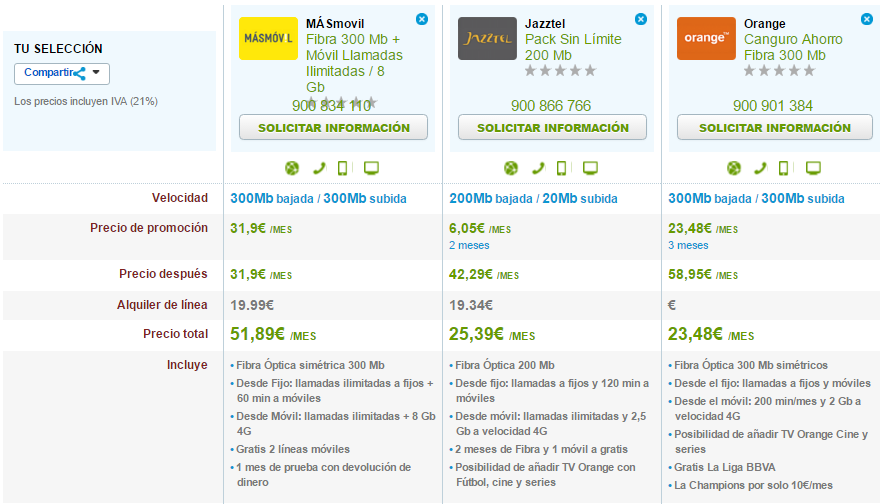
Task: Request information for the Jazztel plan
Action: click(x=552, y=128)
